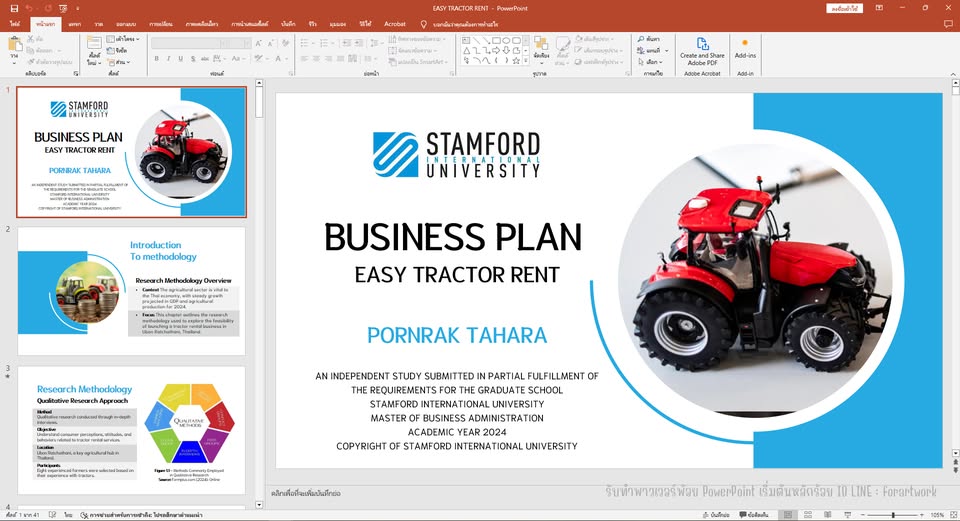The image size is (960, 521).
Task: Click the New Slide icon
Action: (94, 43)
